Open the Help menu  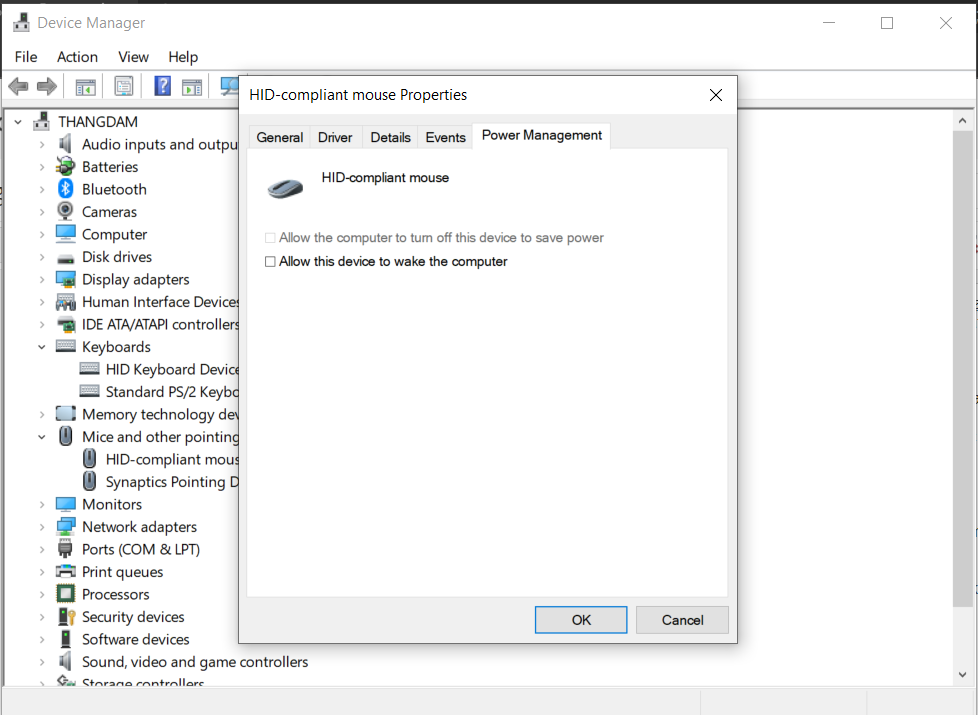183,57
